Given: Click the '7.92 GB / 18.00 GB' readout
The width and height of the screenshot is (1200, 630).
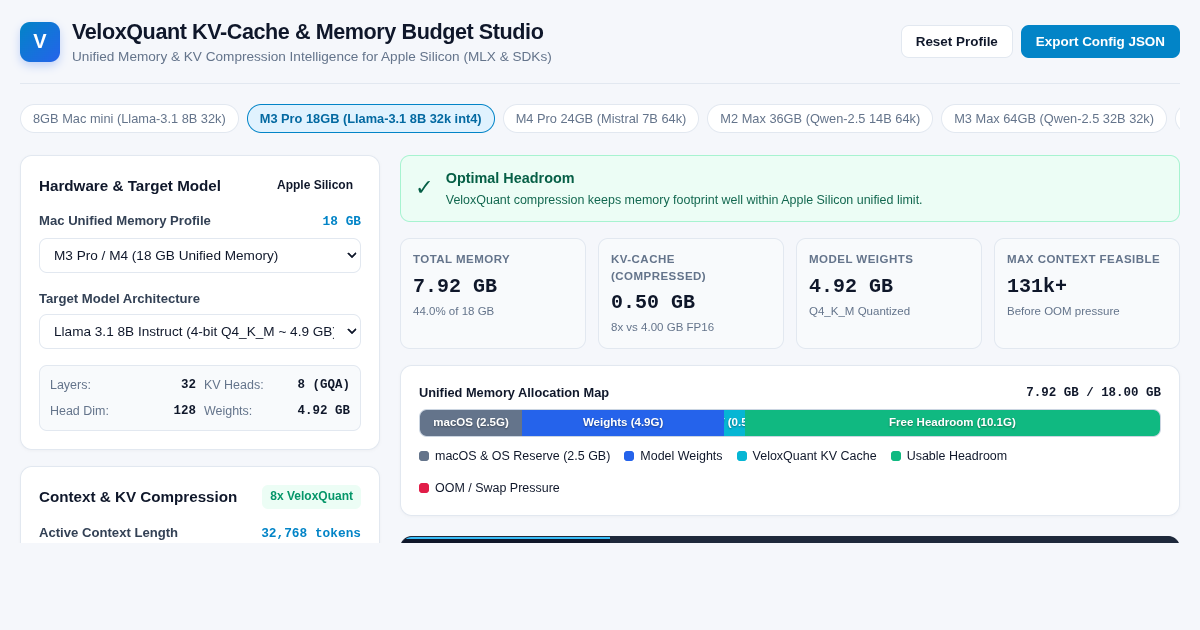Looking at the screenshot, I should (1093, 392).
